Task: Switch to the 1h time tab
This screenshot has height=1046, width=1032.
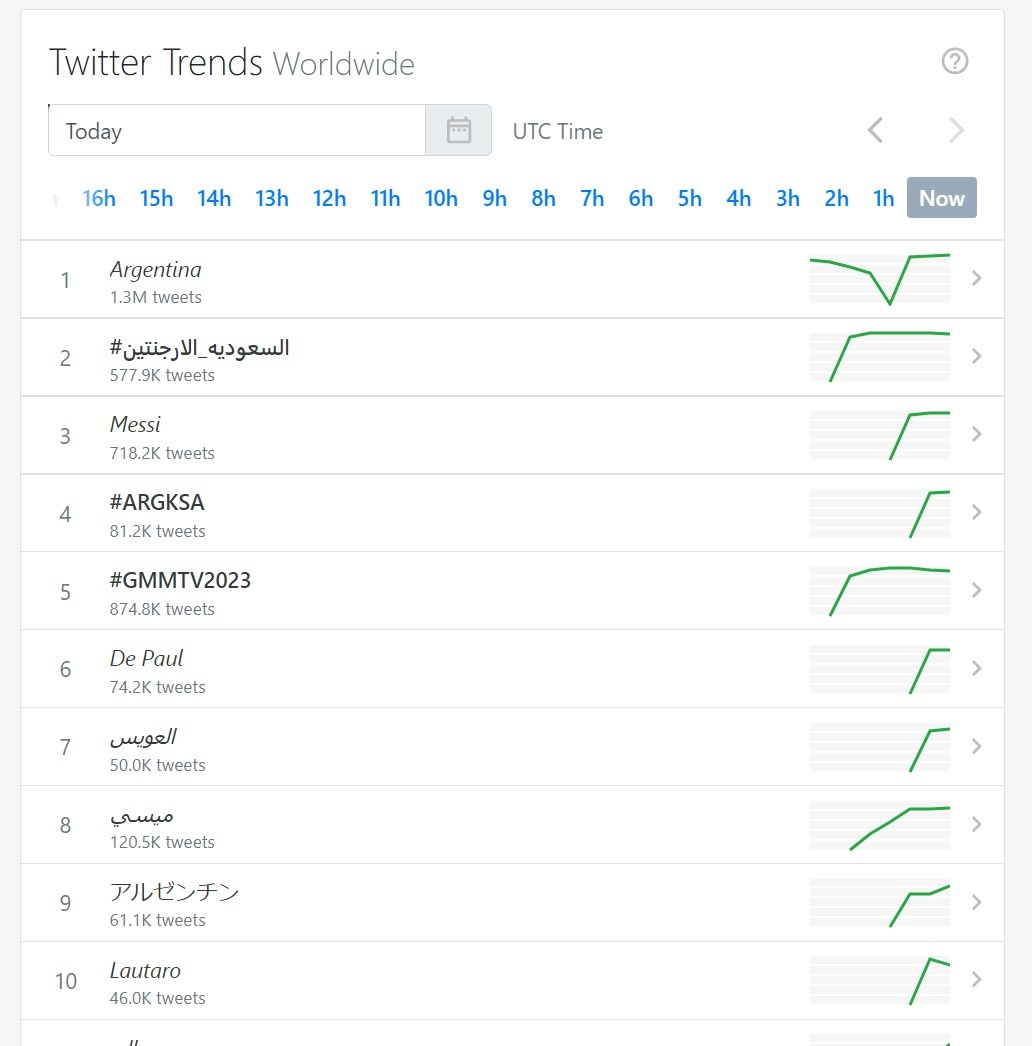Action: click(x=883, y=198)
